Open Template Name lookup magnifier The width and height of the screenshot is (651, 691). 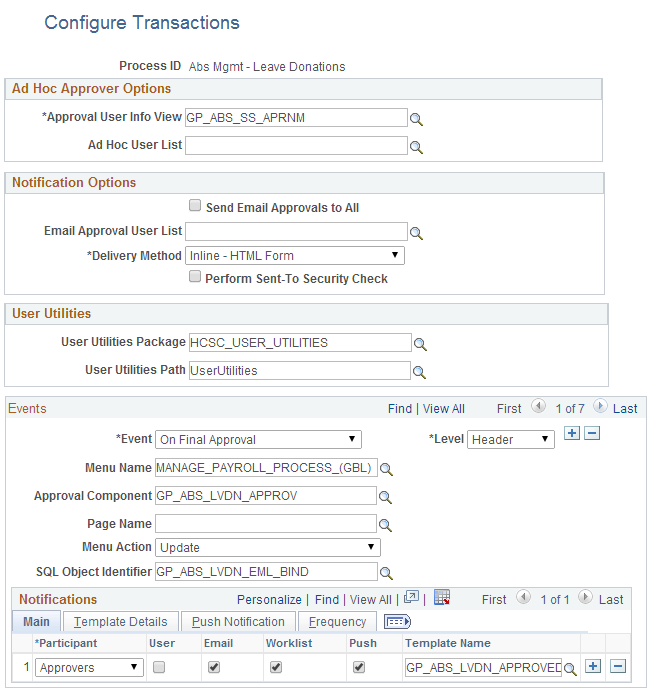pos(570,669)
